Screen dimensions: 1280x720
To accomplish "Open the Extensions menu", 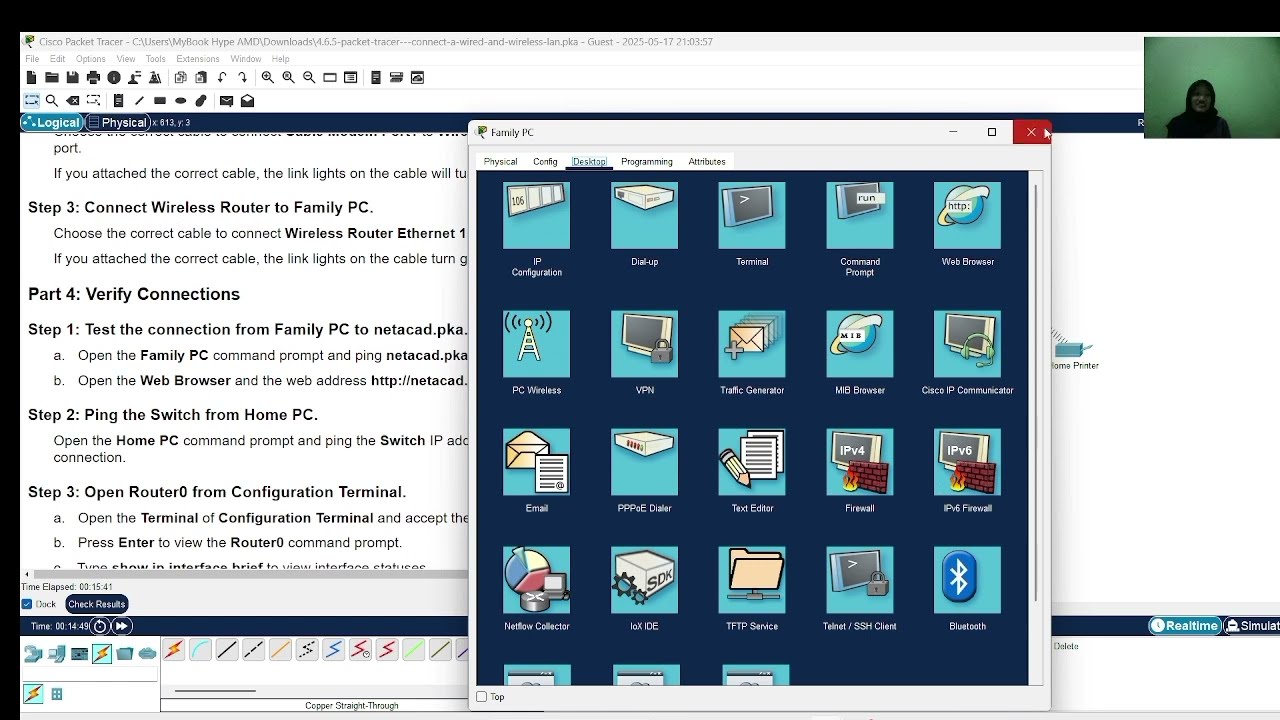I will pos(197,59).
